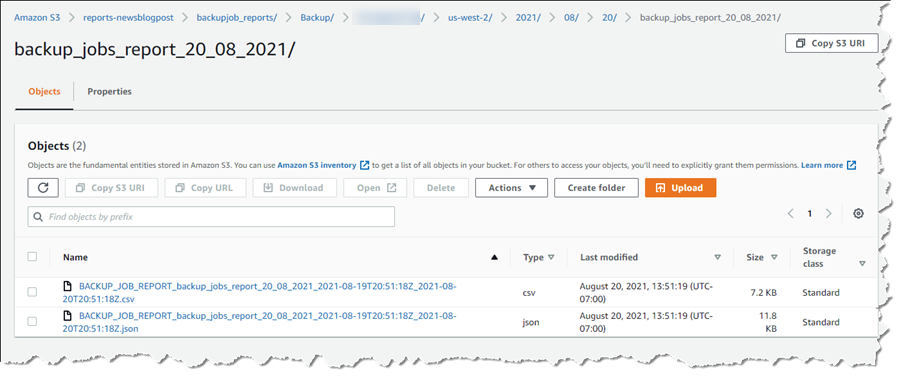Click Standard storage class in csv row
Viewport: 901px width, 378px height.
pyautogui.click(x=821, y=292)
